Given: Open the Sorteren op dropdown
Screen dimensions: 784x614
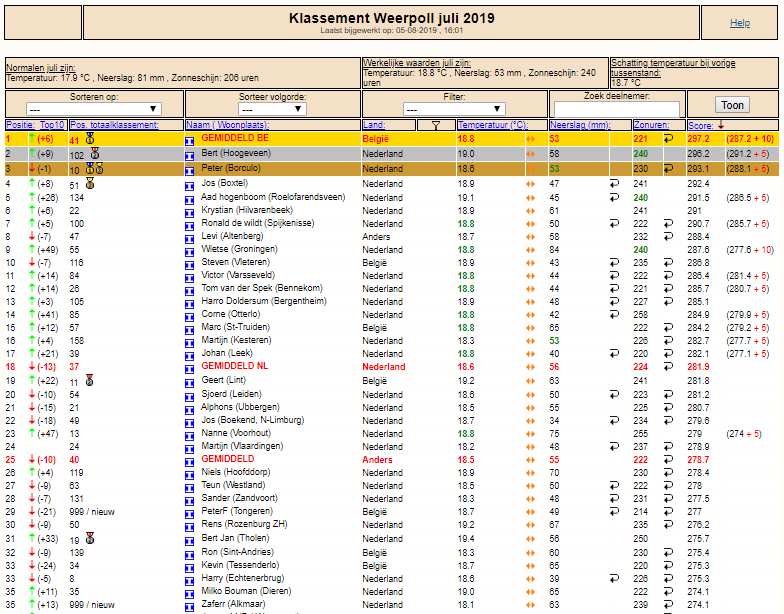Looking at the screenshot, I should click(x=94, y=109).
